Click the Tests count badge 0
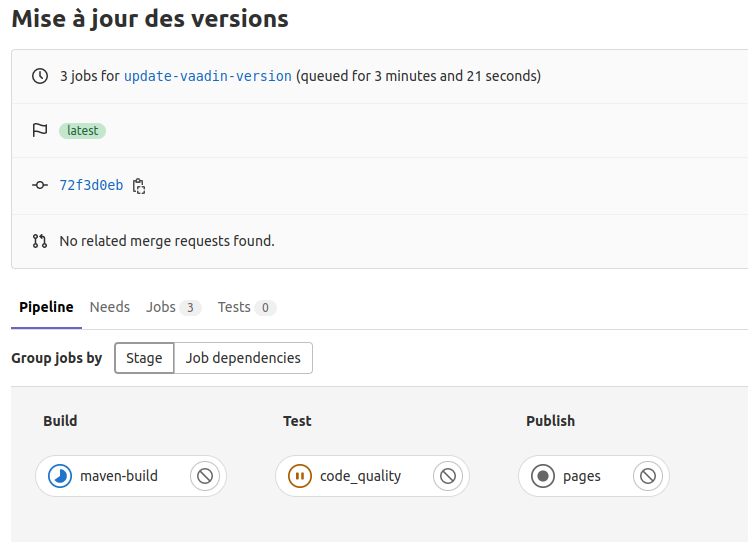748x542 pixels. click(x=265, y=308)
